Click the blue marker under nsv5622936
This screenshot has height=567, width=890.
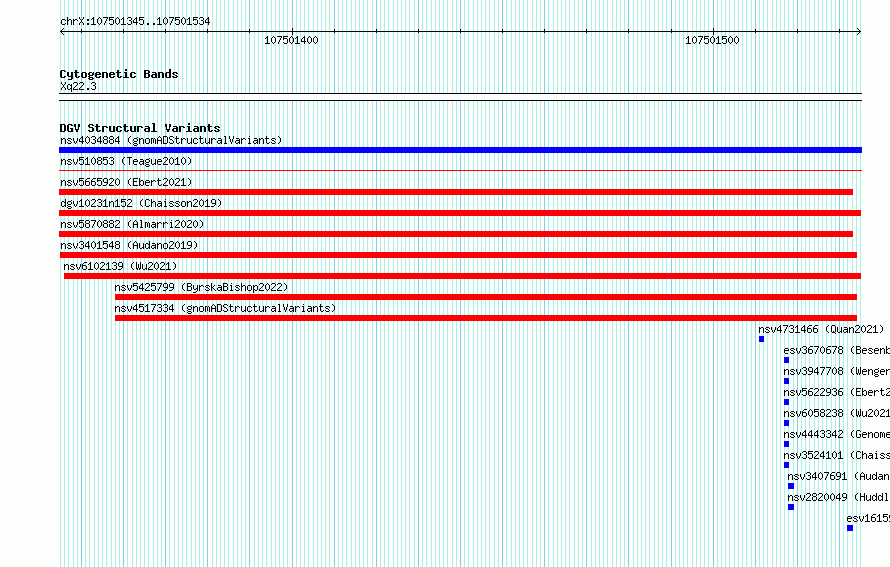(787, 402)
